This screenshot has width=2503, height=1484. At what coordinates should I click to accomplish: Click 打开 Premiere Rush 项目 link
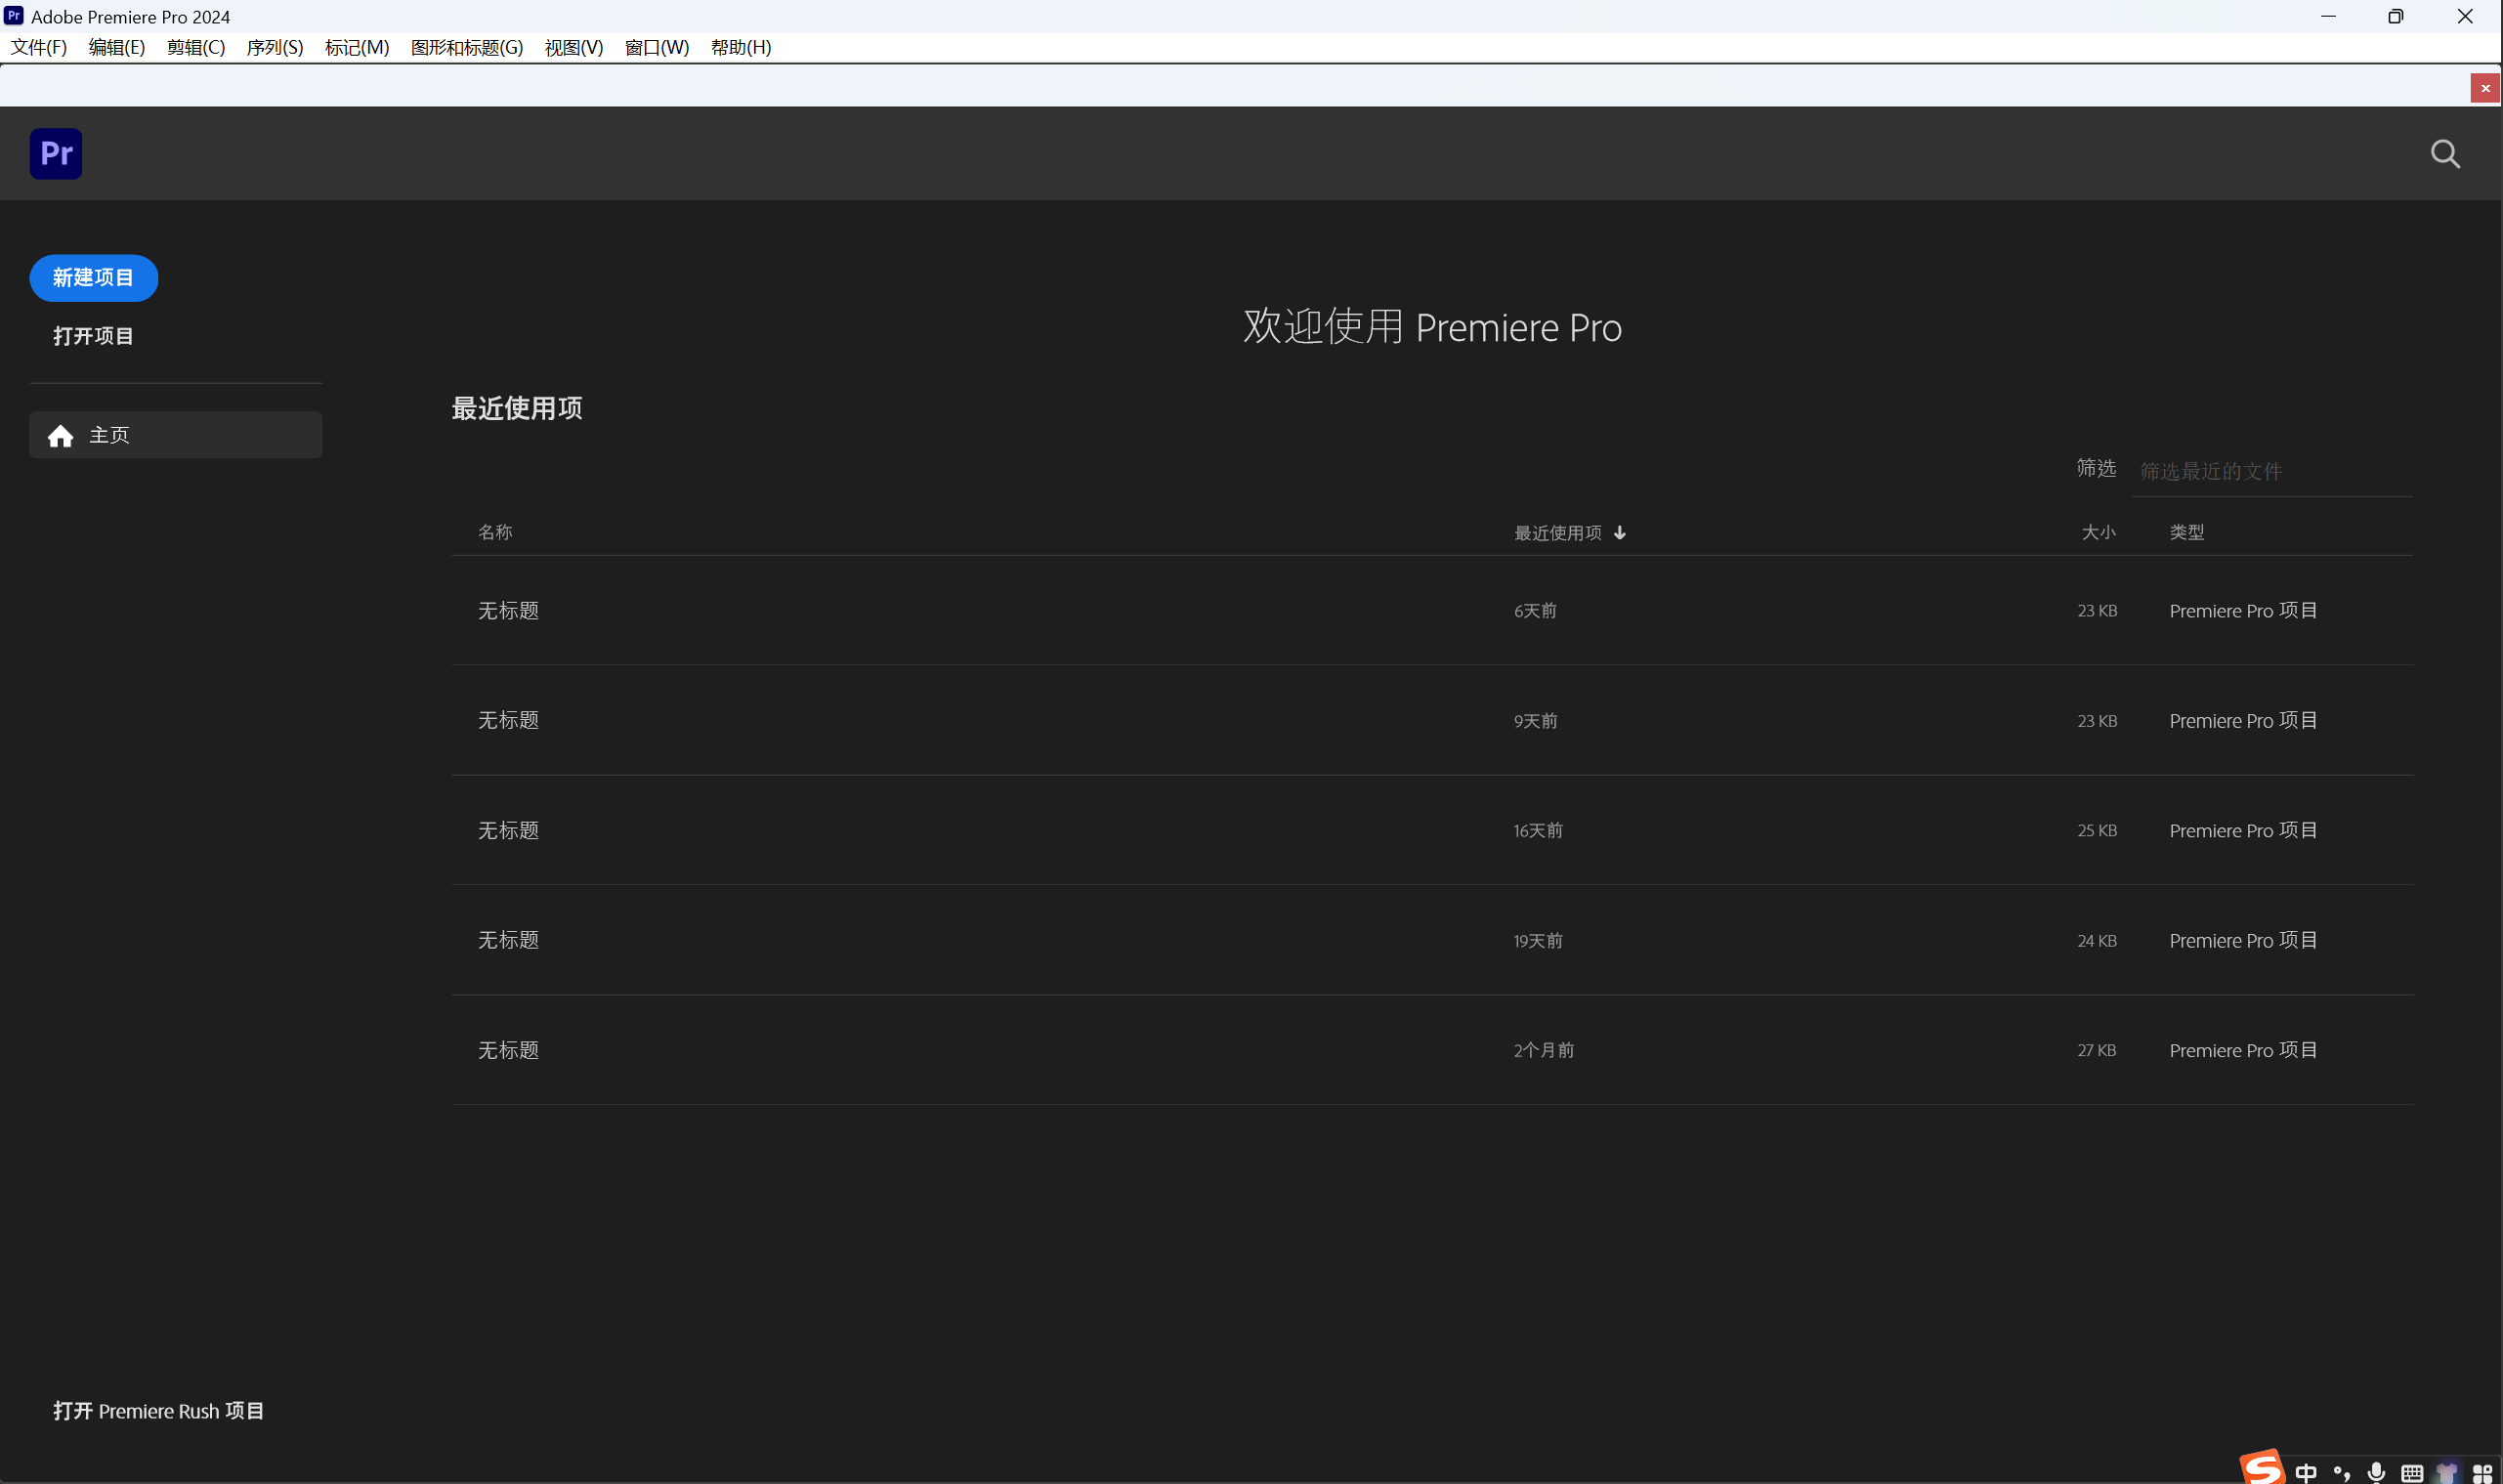[x=159, y=1411]
